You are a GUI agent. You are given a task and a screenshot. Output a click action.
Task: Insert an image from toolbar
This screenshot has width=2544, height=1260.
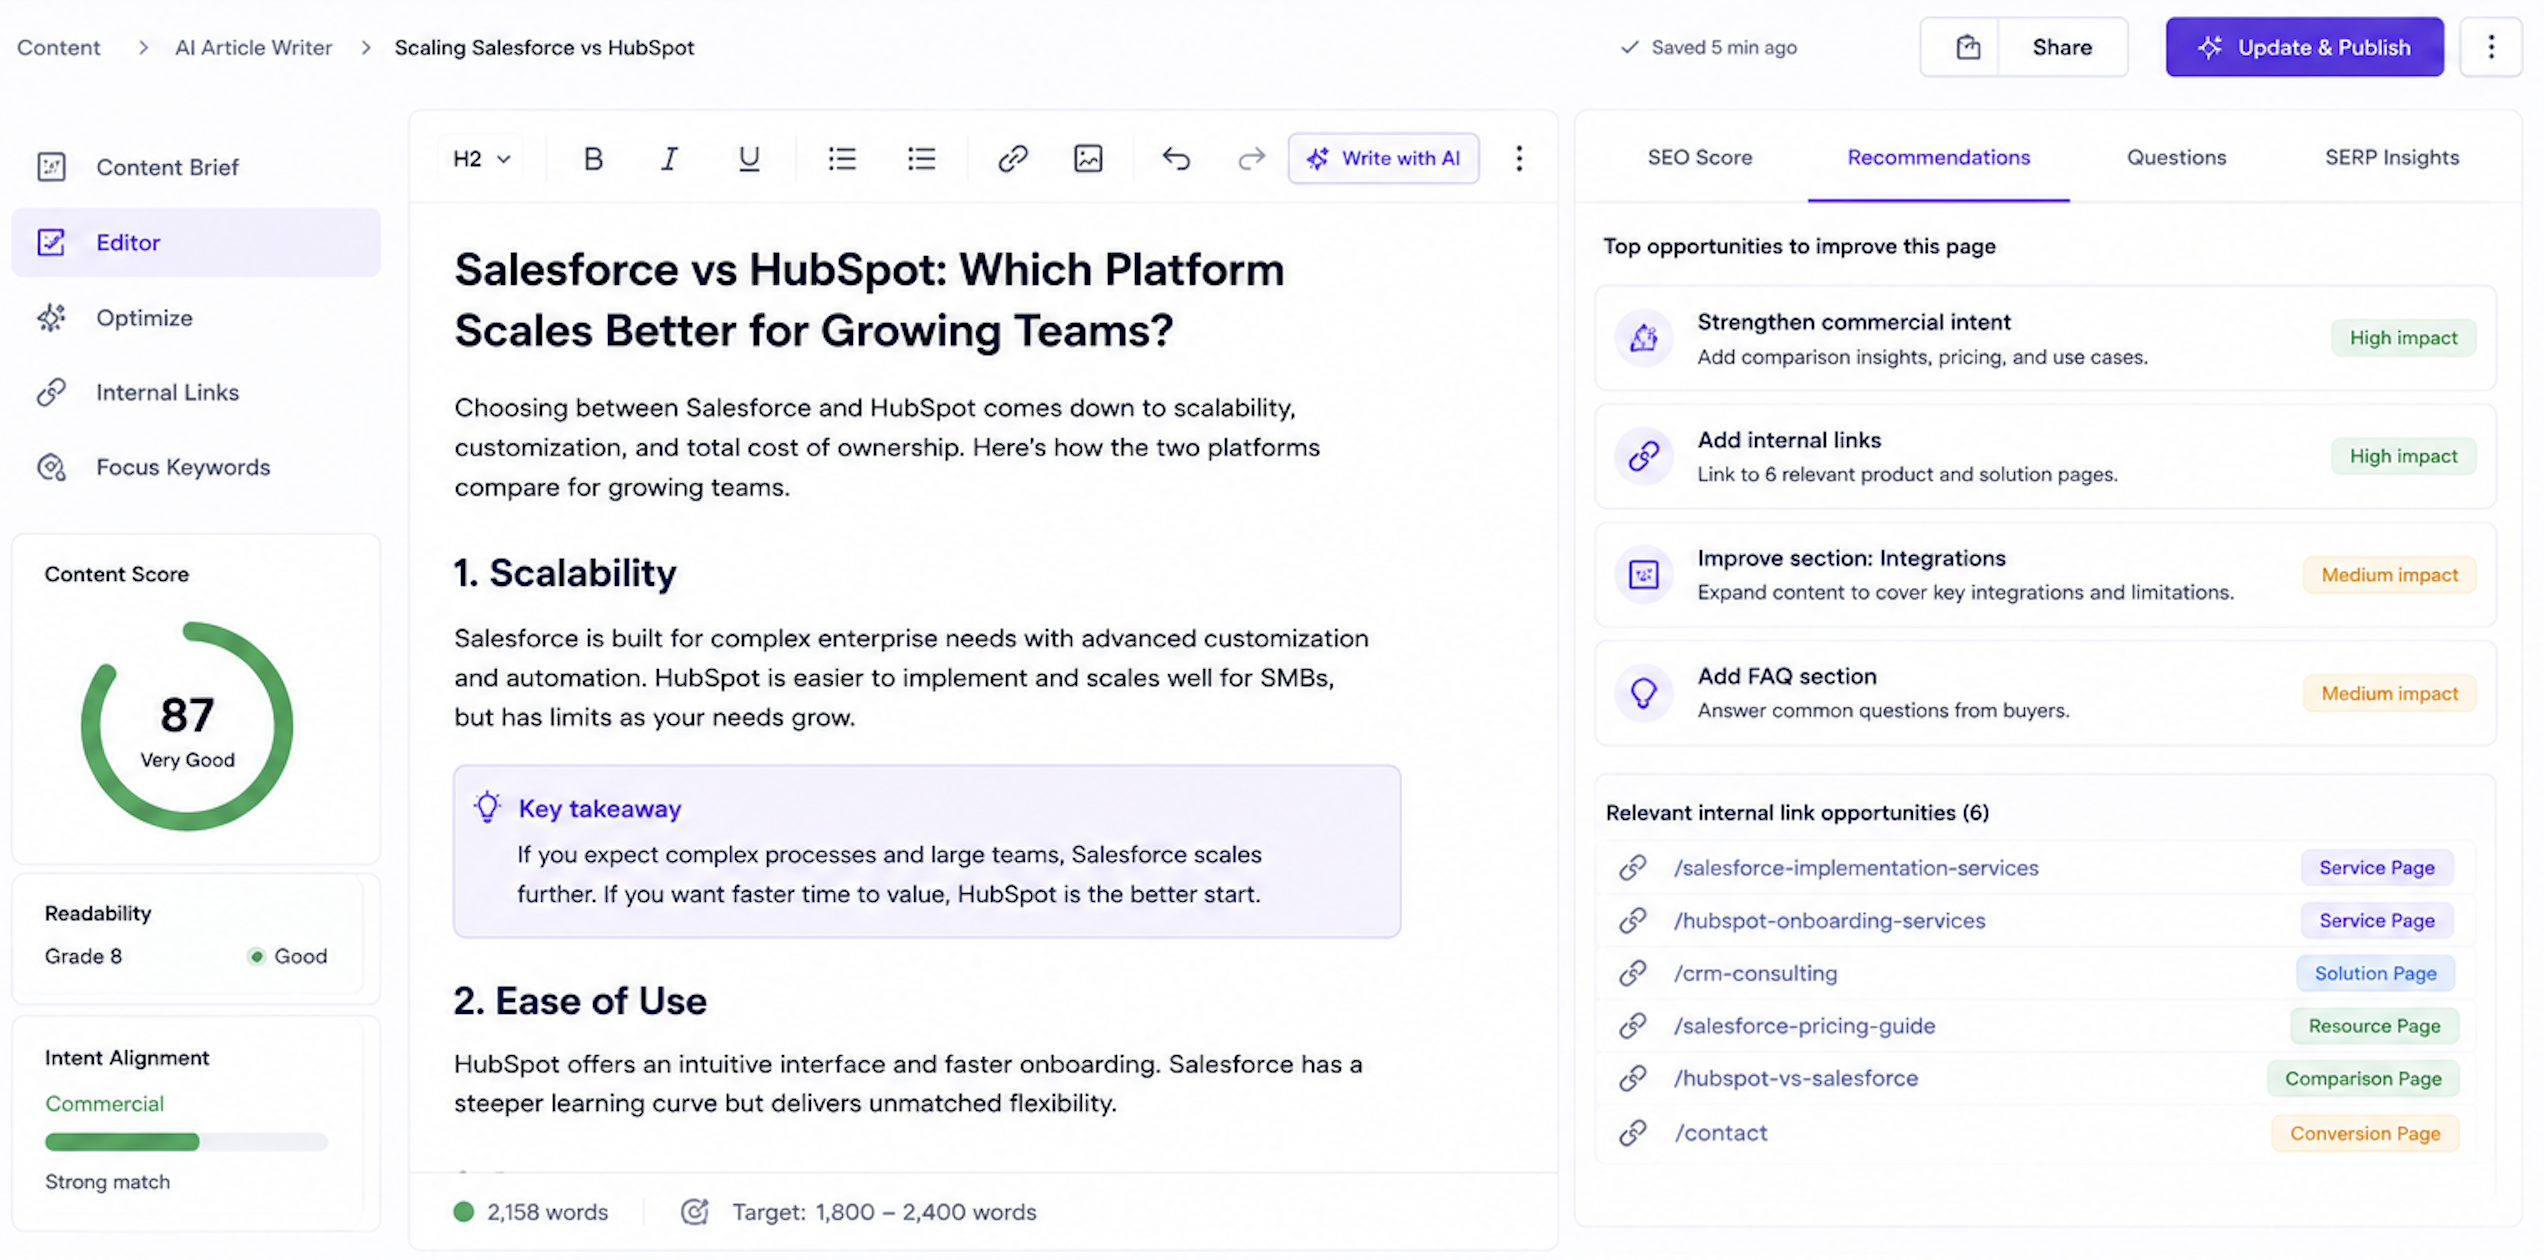click(x=1088, y=158)
